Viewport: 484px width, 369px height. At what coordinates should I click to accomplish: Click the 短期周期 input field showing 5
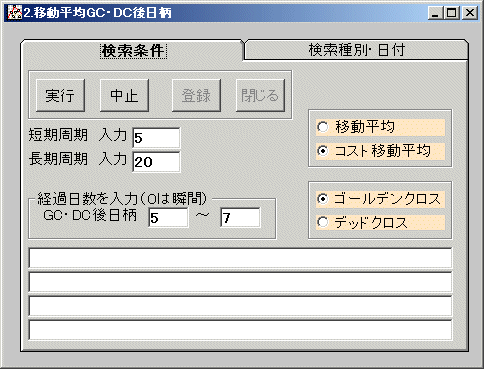tap(156, 138)
